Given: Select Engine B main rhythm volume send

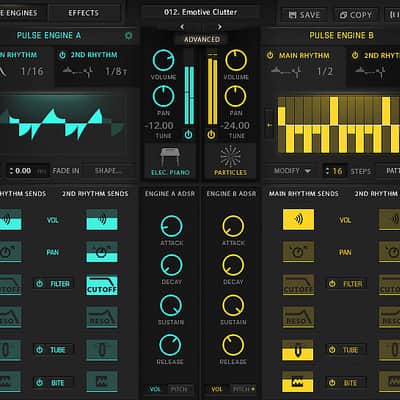Looking at the screenshot, I should tap(298, 220).
